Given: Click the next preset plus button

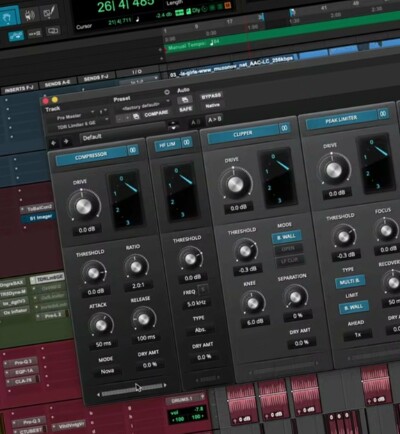Looking at the screenshot, I should click(127, 118).
